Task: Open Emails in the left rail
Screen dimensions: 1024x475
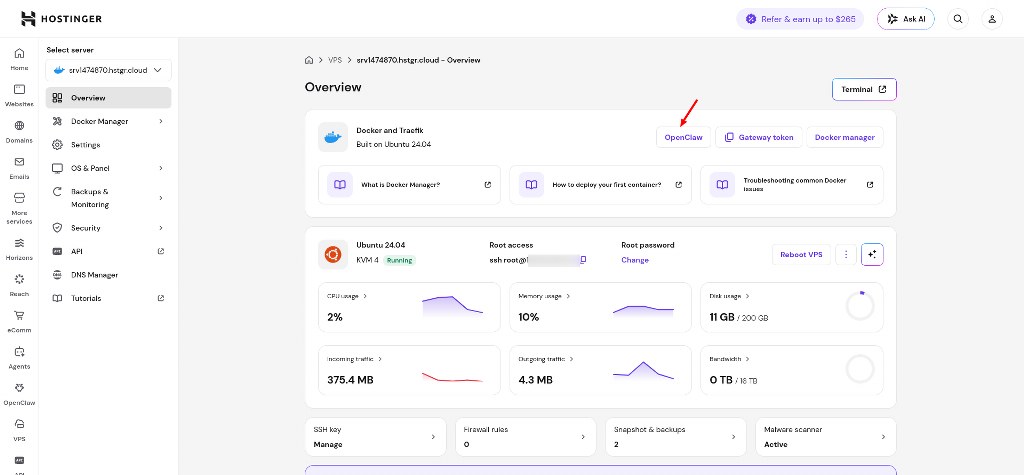Action: point(20,168)
